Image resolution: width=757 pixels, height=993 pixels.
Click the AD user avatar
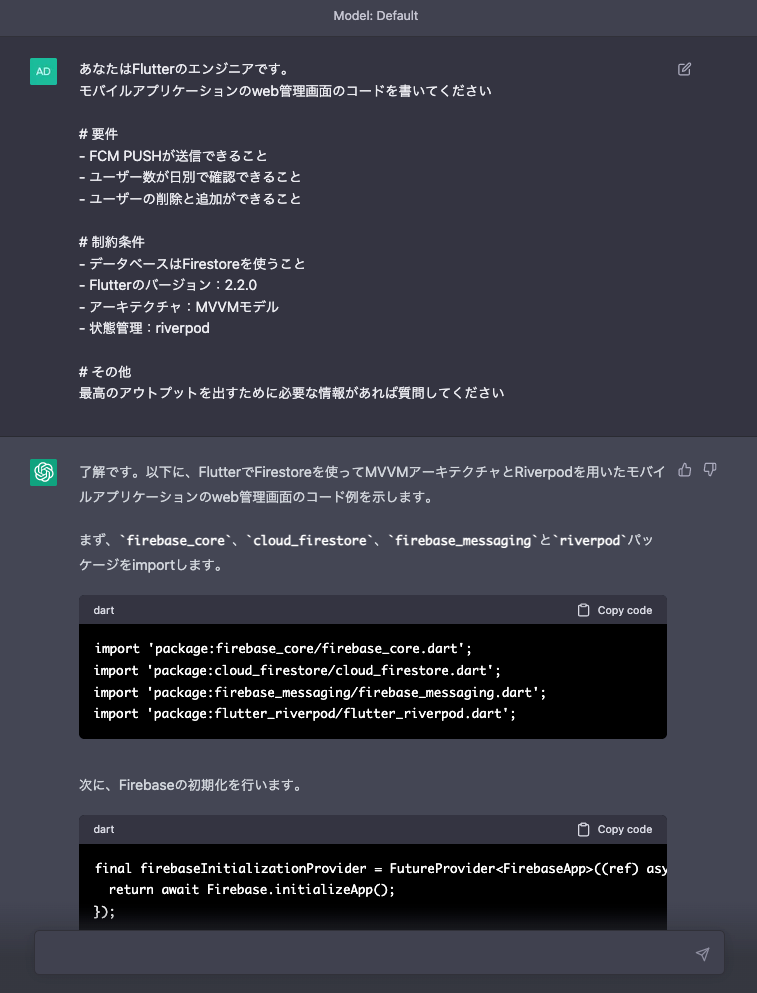44,72
